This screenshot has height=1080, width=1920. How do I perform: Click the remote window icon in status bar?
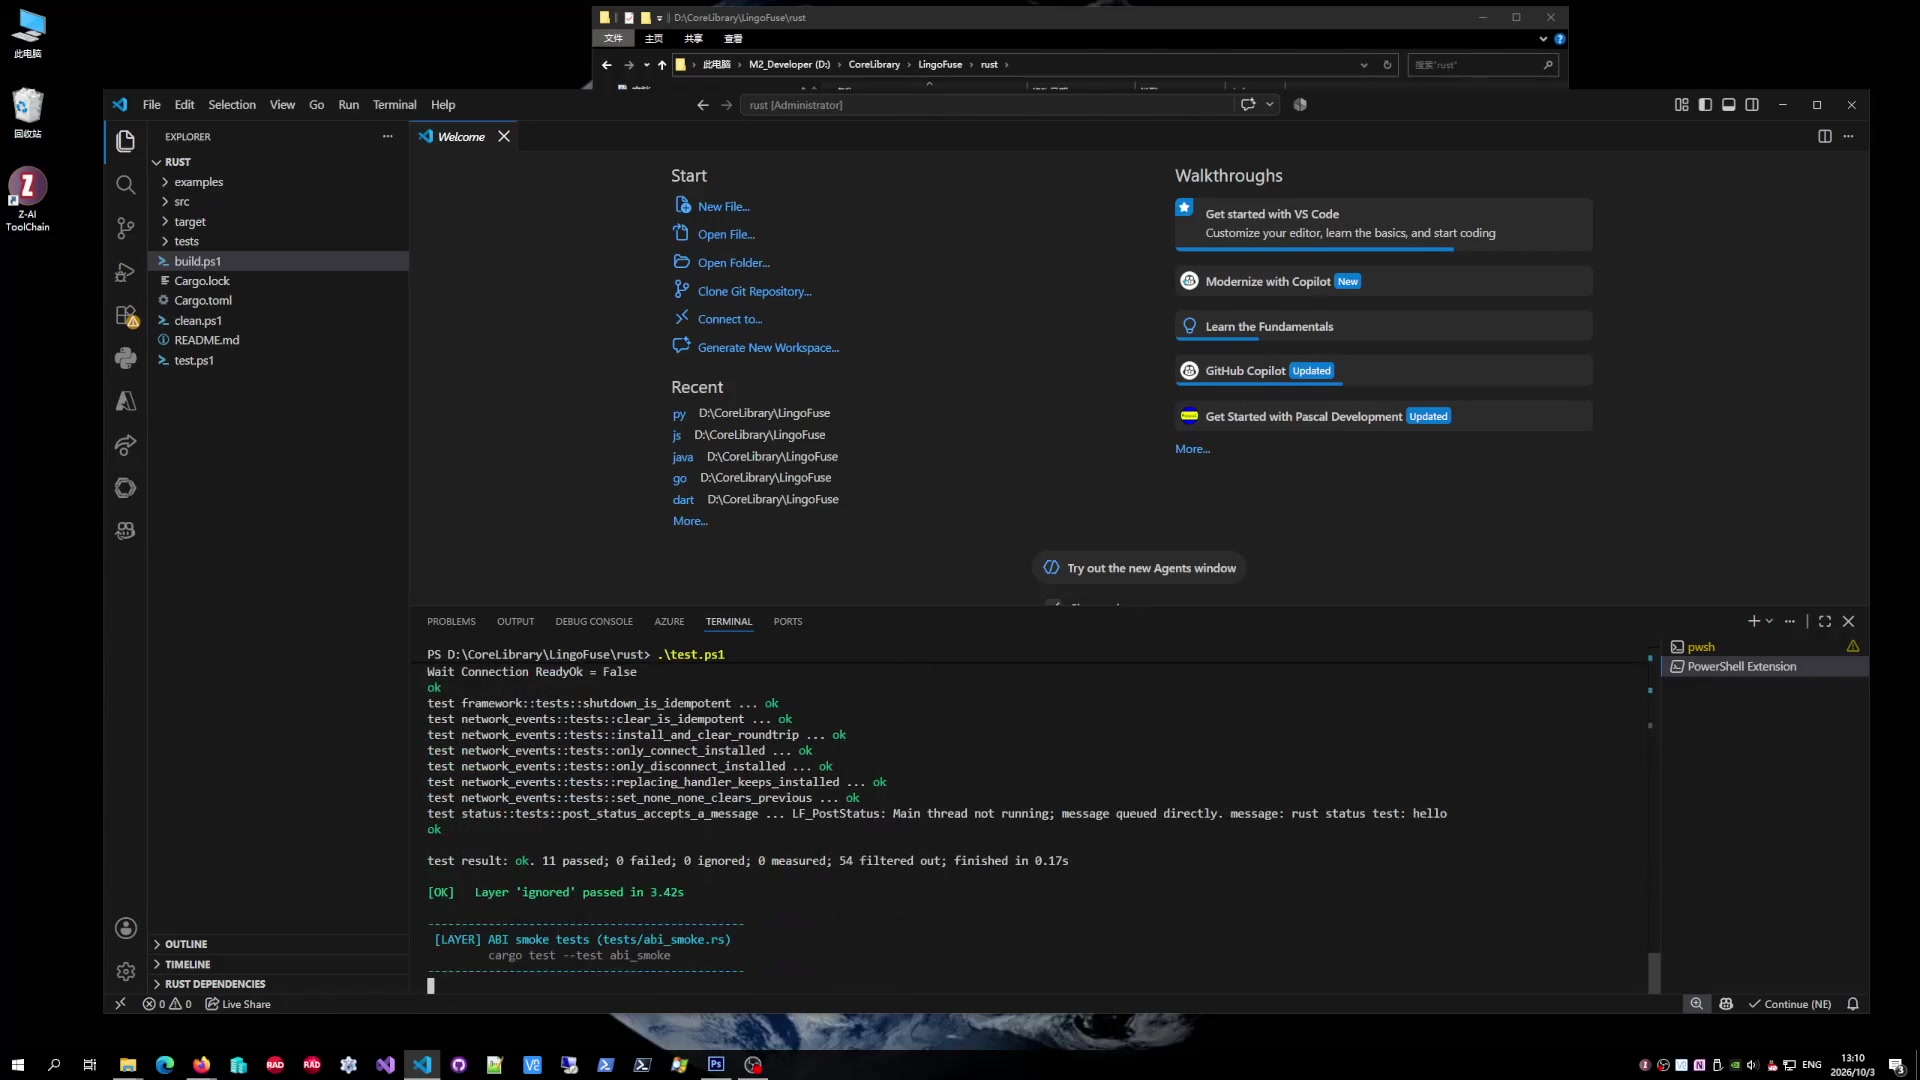120,1004
